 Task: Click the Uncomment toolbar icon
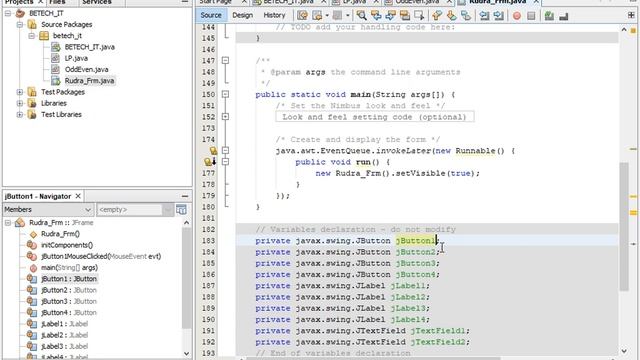[564, 16]
